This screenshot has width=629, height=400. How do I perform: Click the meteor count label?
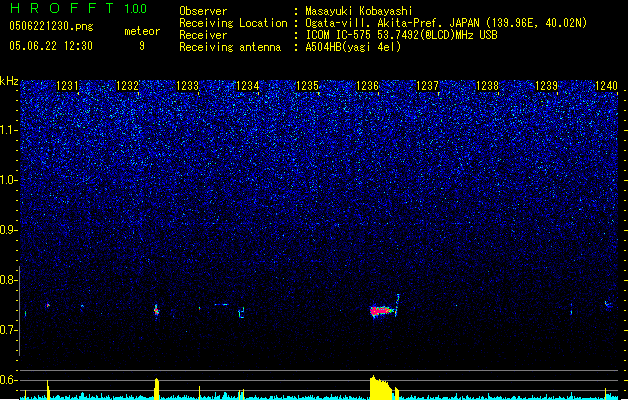click(142, 31)
